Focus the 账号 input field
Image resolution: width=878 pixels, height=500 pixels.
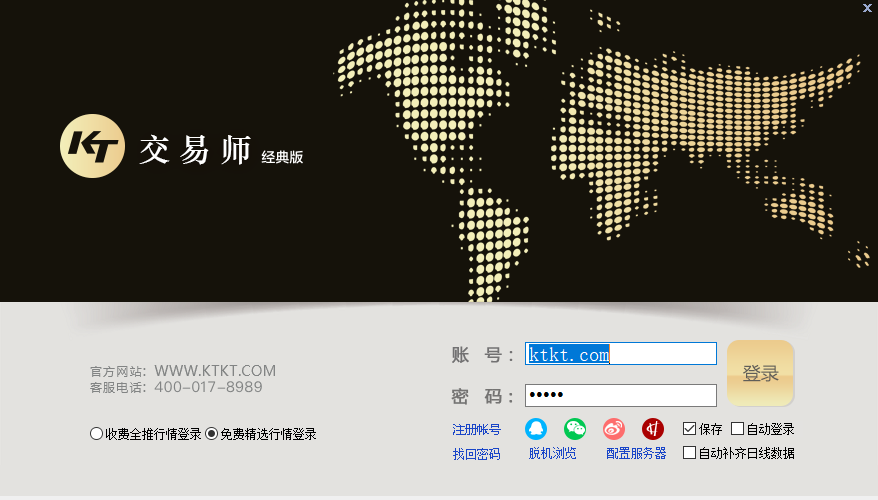tap(620, 354)
